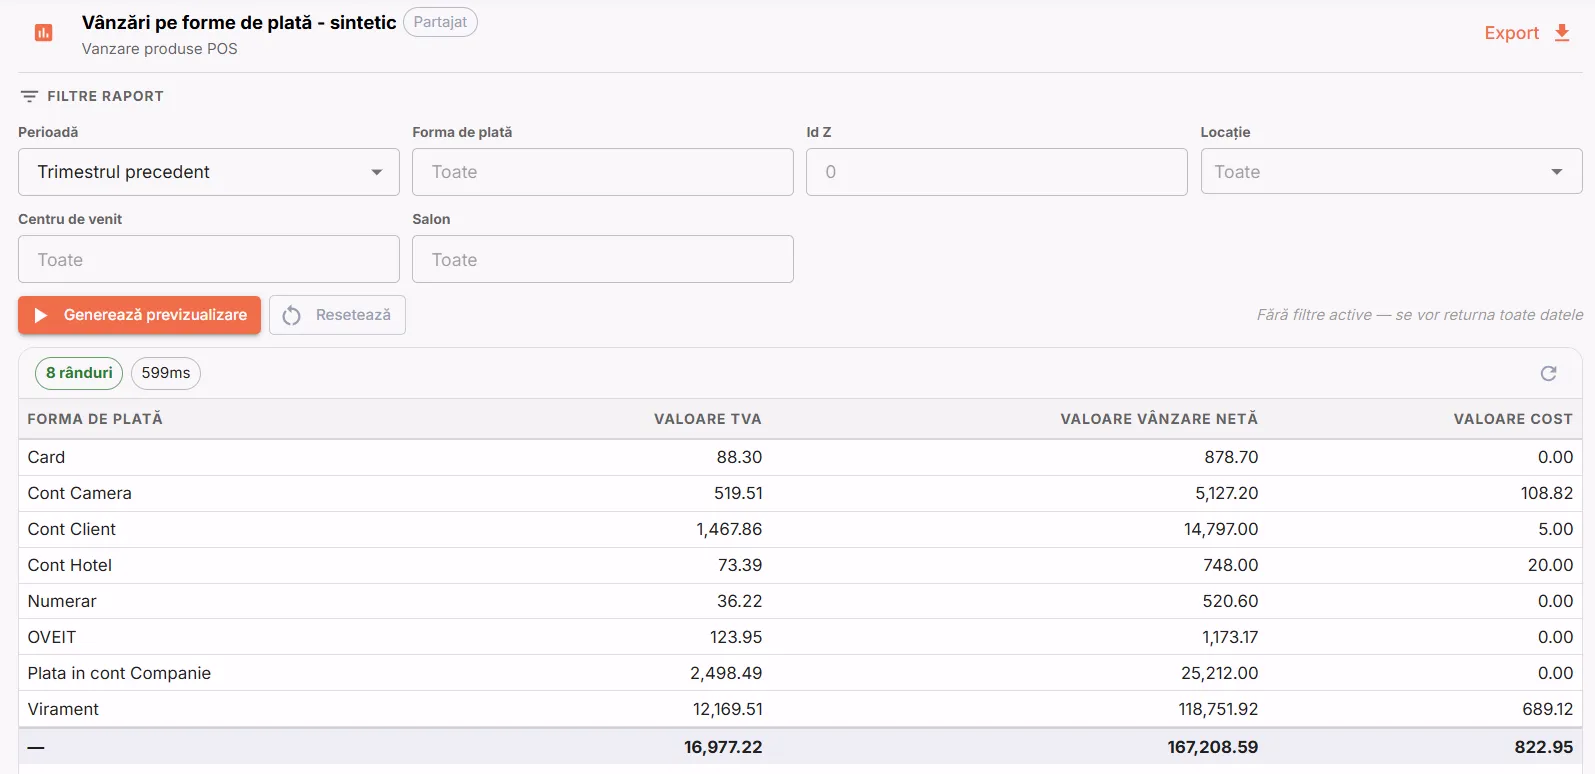This screenshot has height=774, width=1595.
Task: Open the Perioadă dropdown arrow
Action: [377, 172]
